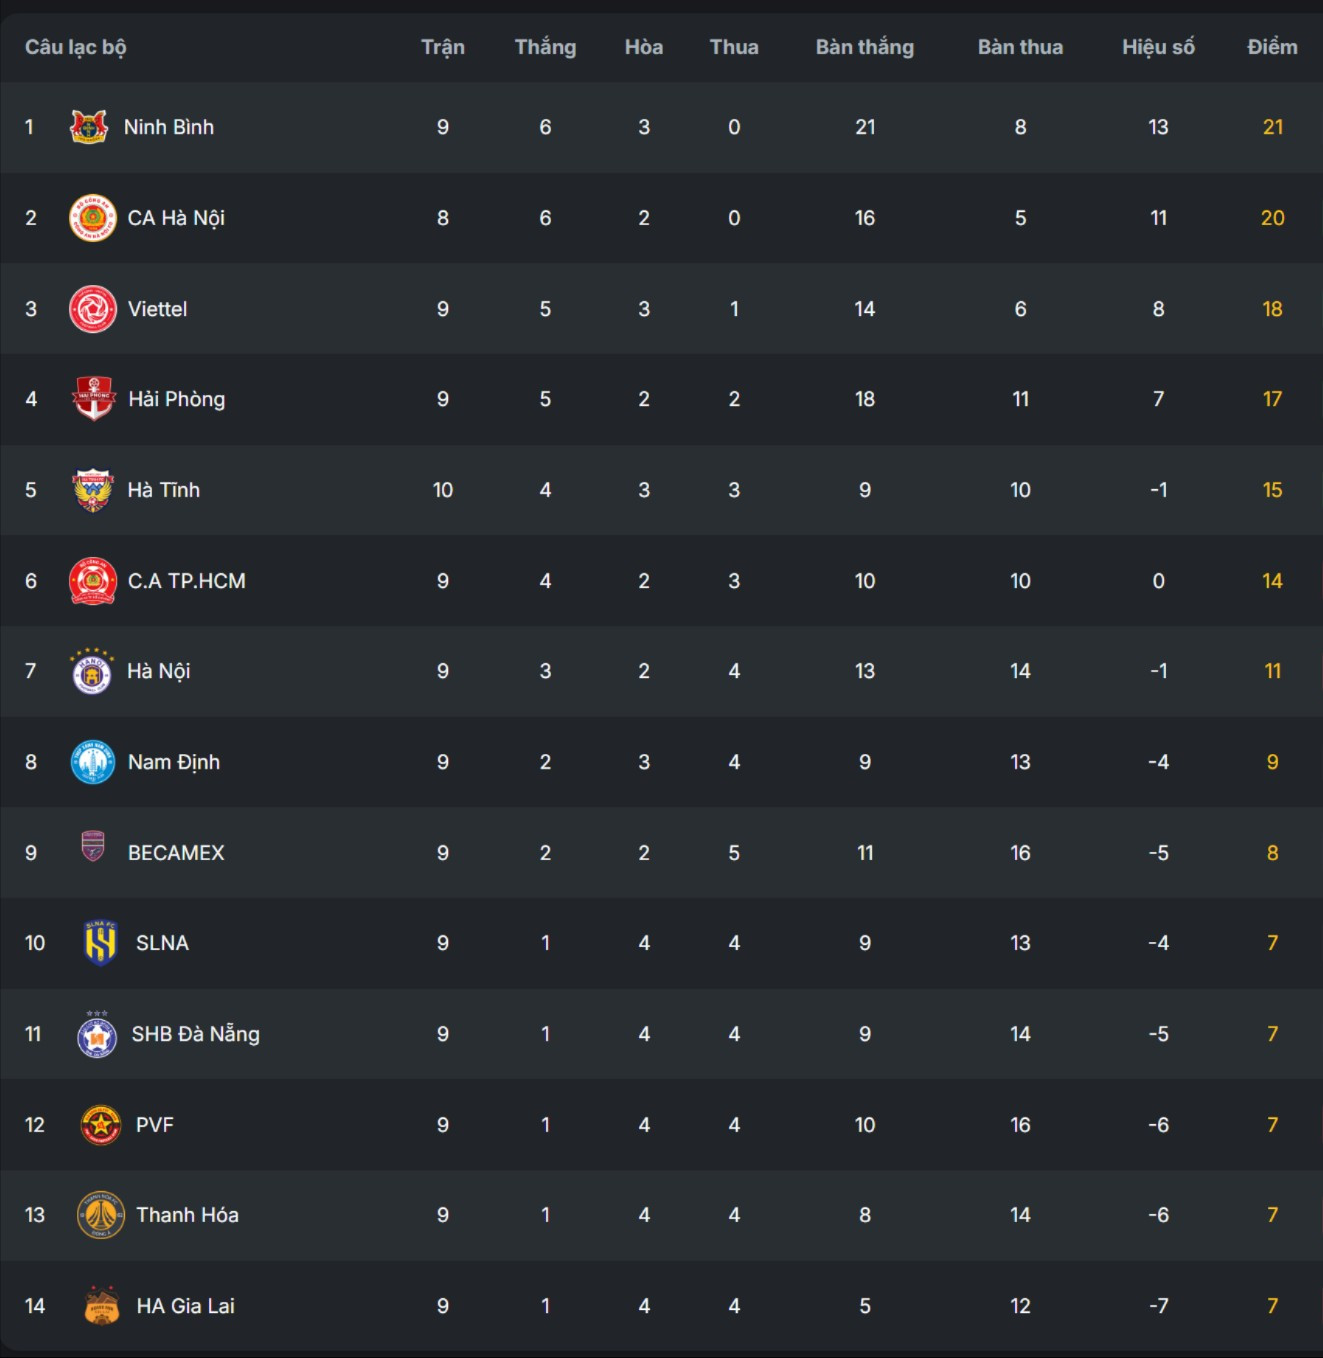This screenshot has width=1323, height=1358.
Task: Click the C.A TP.HCM club logo
Action: coord(92,581)
